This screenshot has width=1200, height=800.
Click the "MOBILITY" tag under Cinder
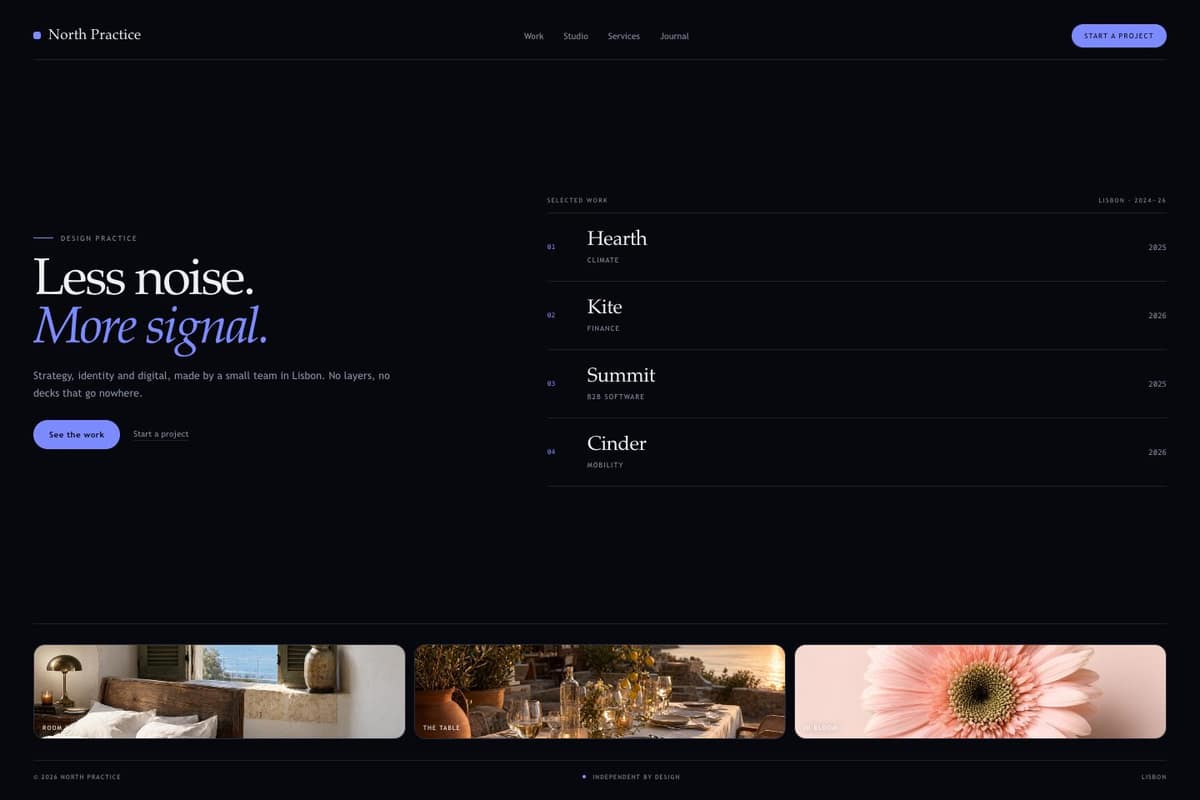tap(605, 465)
